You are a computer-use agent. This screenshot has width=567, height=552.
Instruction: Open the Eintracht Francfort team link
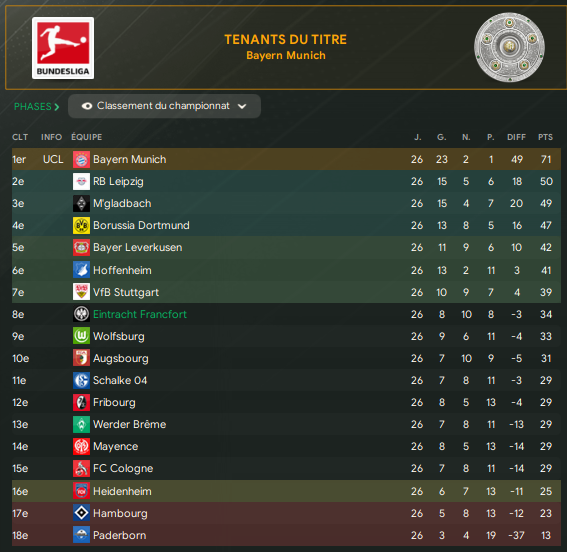(x=140, y=314)
